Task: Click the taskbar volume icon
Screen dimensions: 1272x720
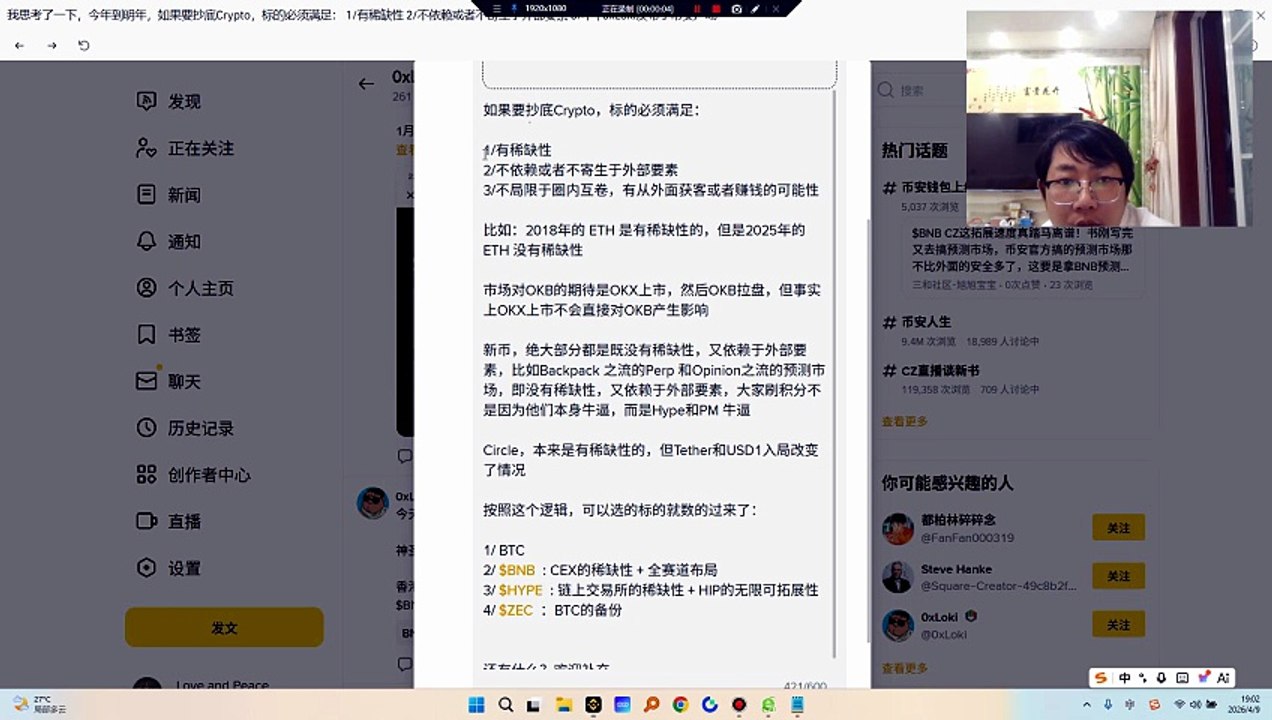Action: click(1198, 704)
